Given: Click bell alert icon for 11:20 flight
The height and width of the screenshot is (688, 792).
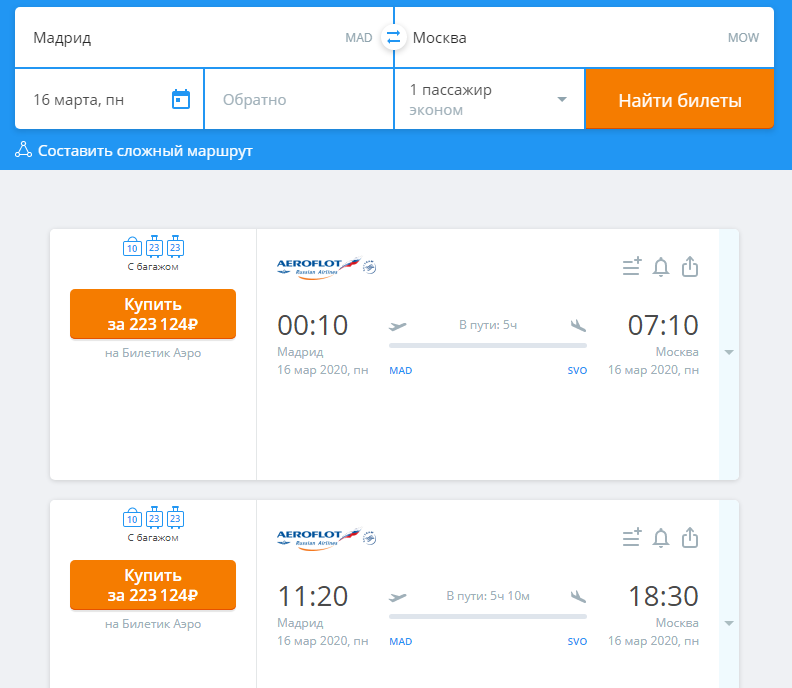Looking at the screenshot, I should click(x=661, y=537).
